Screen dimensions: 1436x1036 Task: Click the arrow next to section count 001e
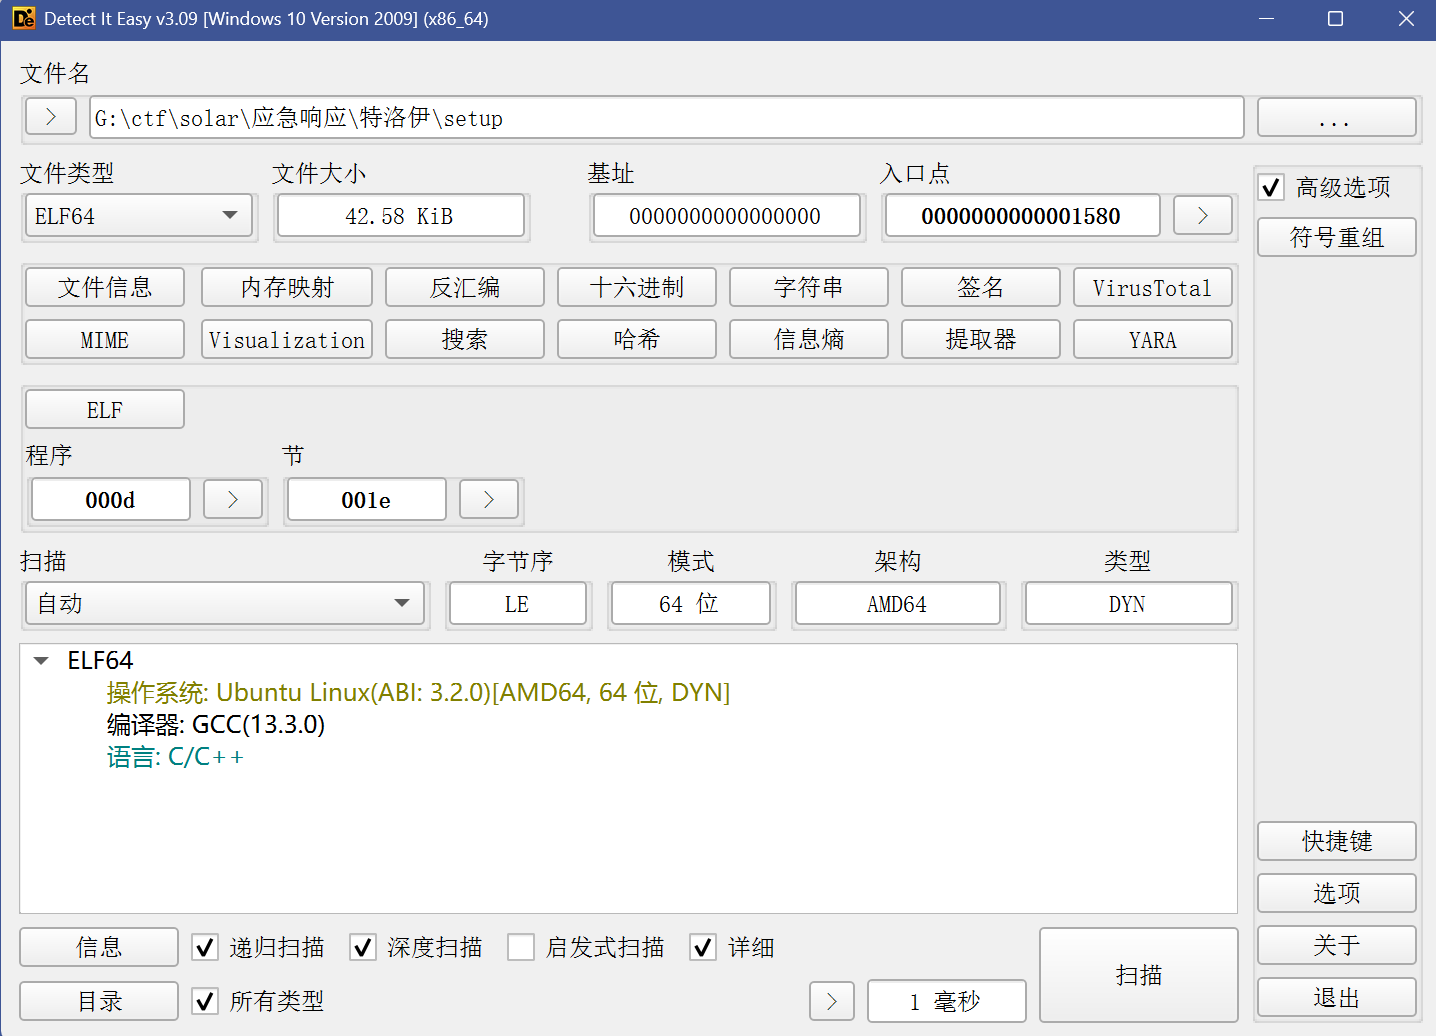pos(489,500)
